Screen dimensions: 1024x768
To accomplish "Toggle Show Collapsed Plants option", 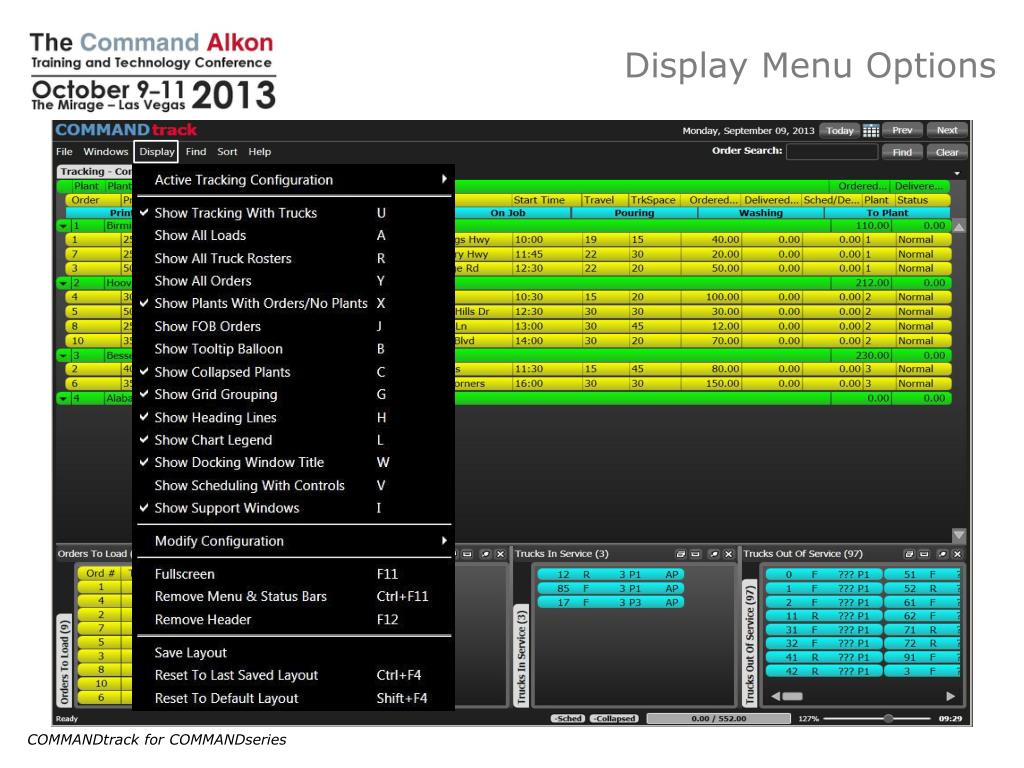I will pyautogui.click(x=293, y=372).
